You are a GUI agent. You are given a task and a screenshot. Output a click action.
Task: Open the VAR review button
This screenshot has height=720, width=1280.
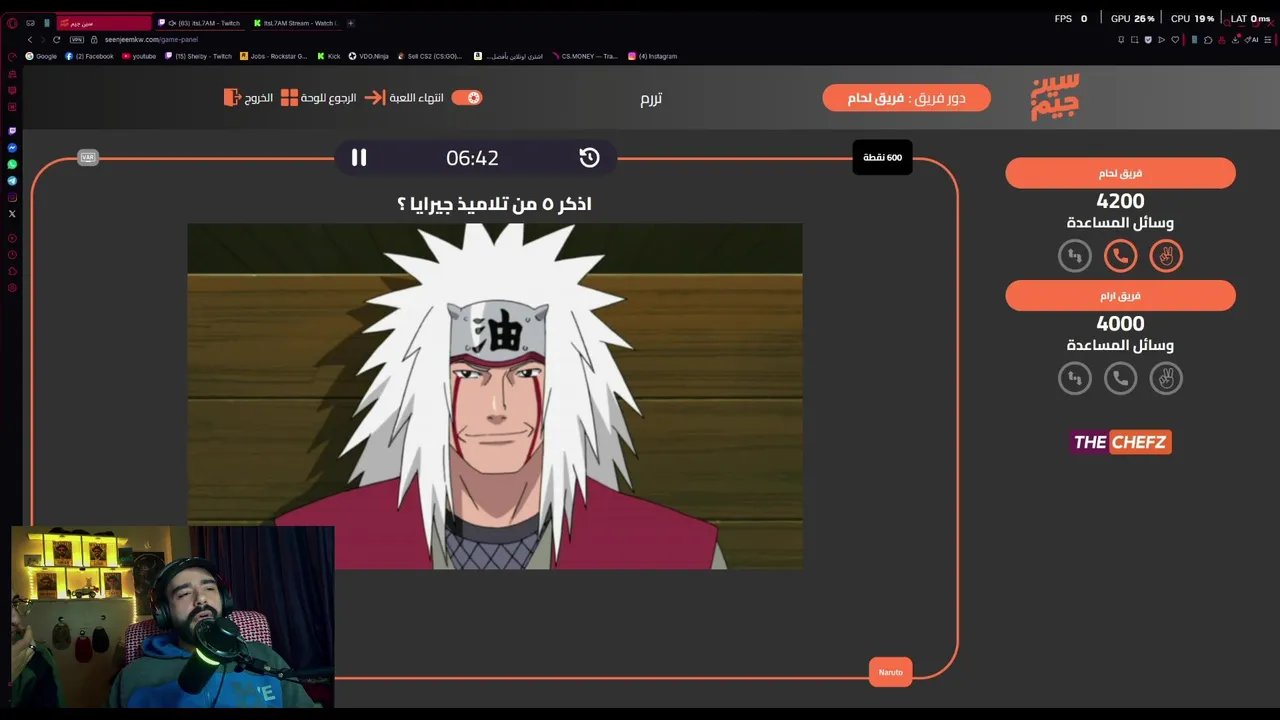(88, 158)
